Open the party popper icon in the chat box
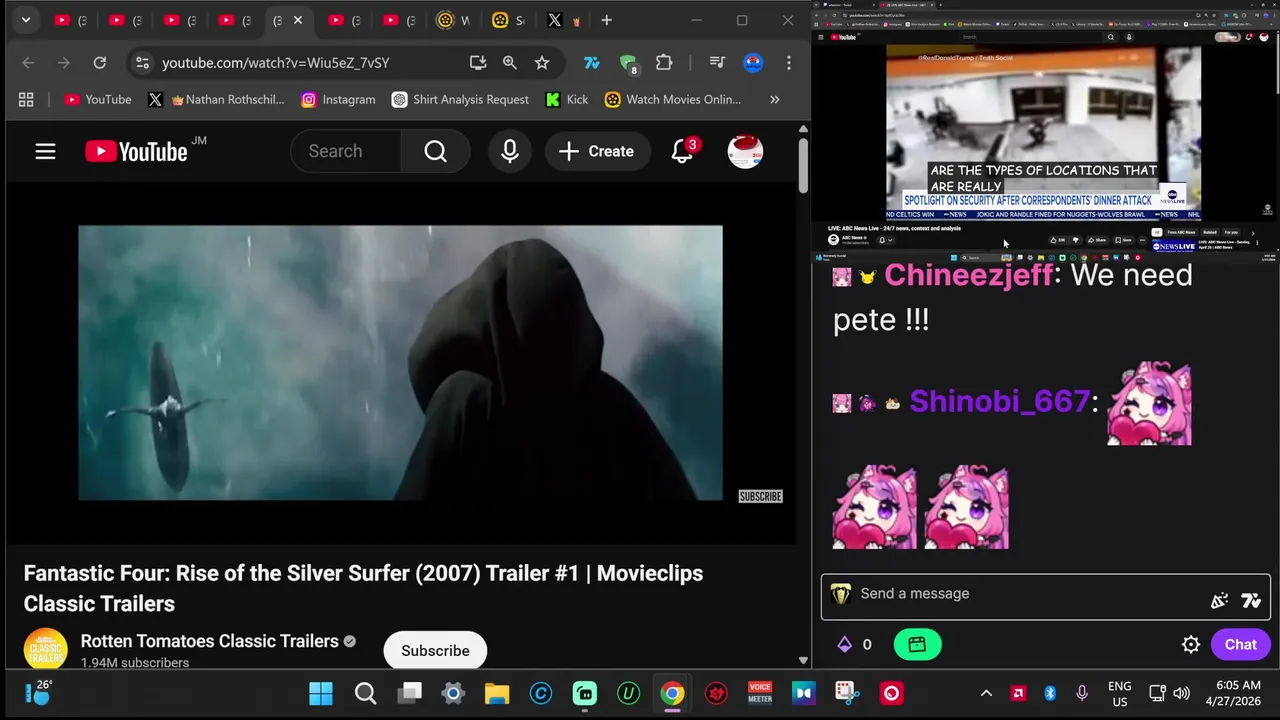 1219,601
